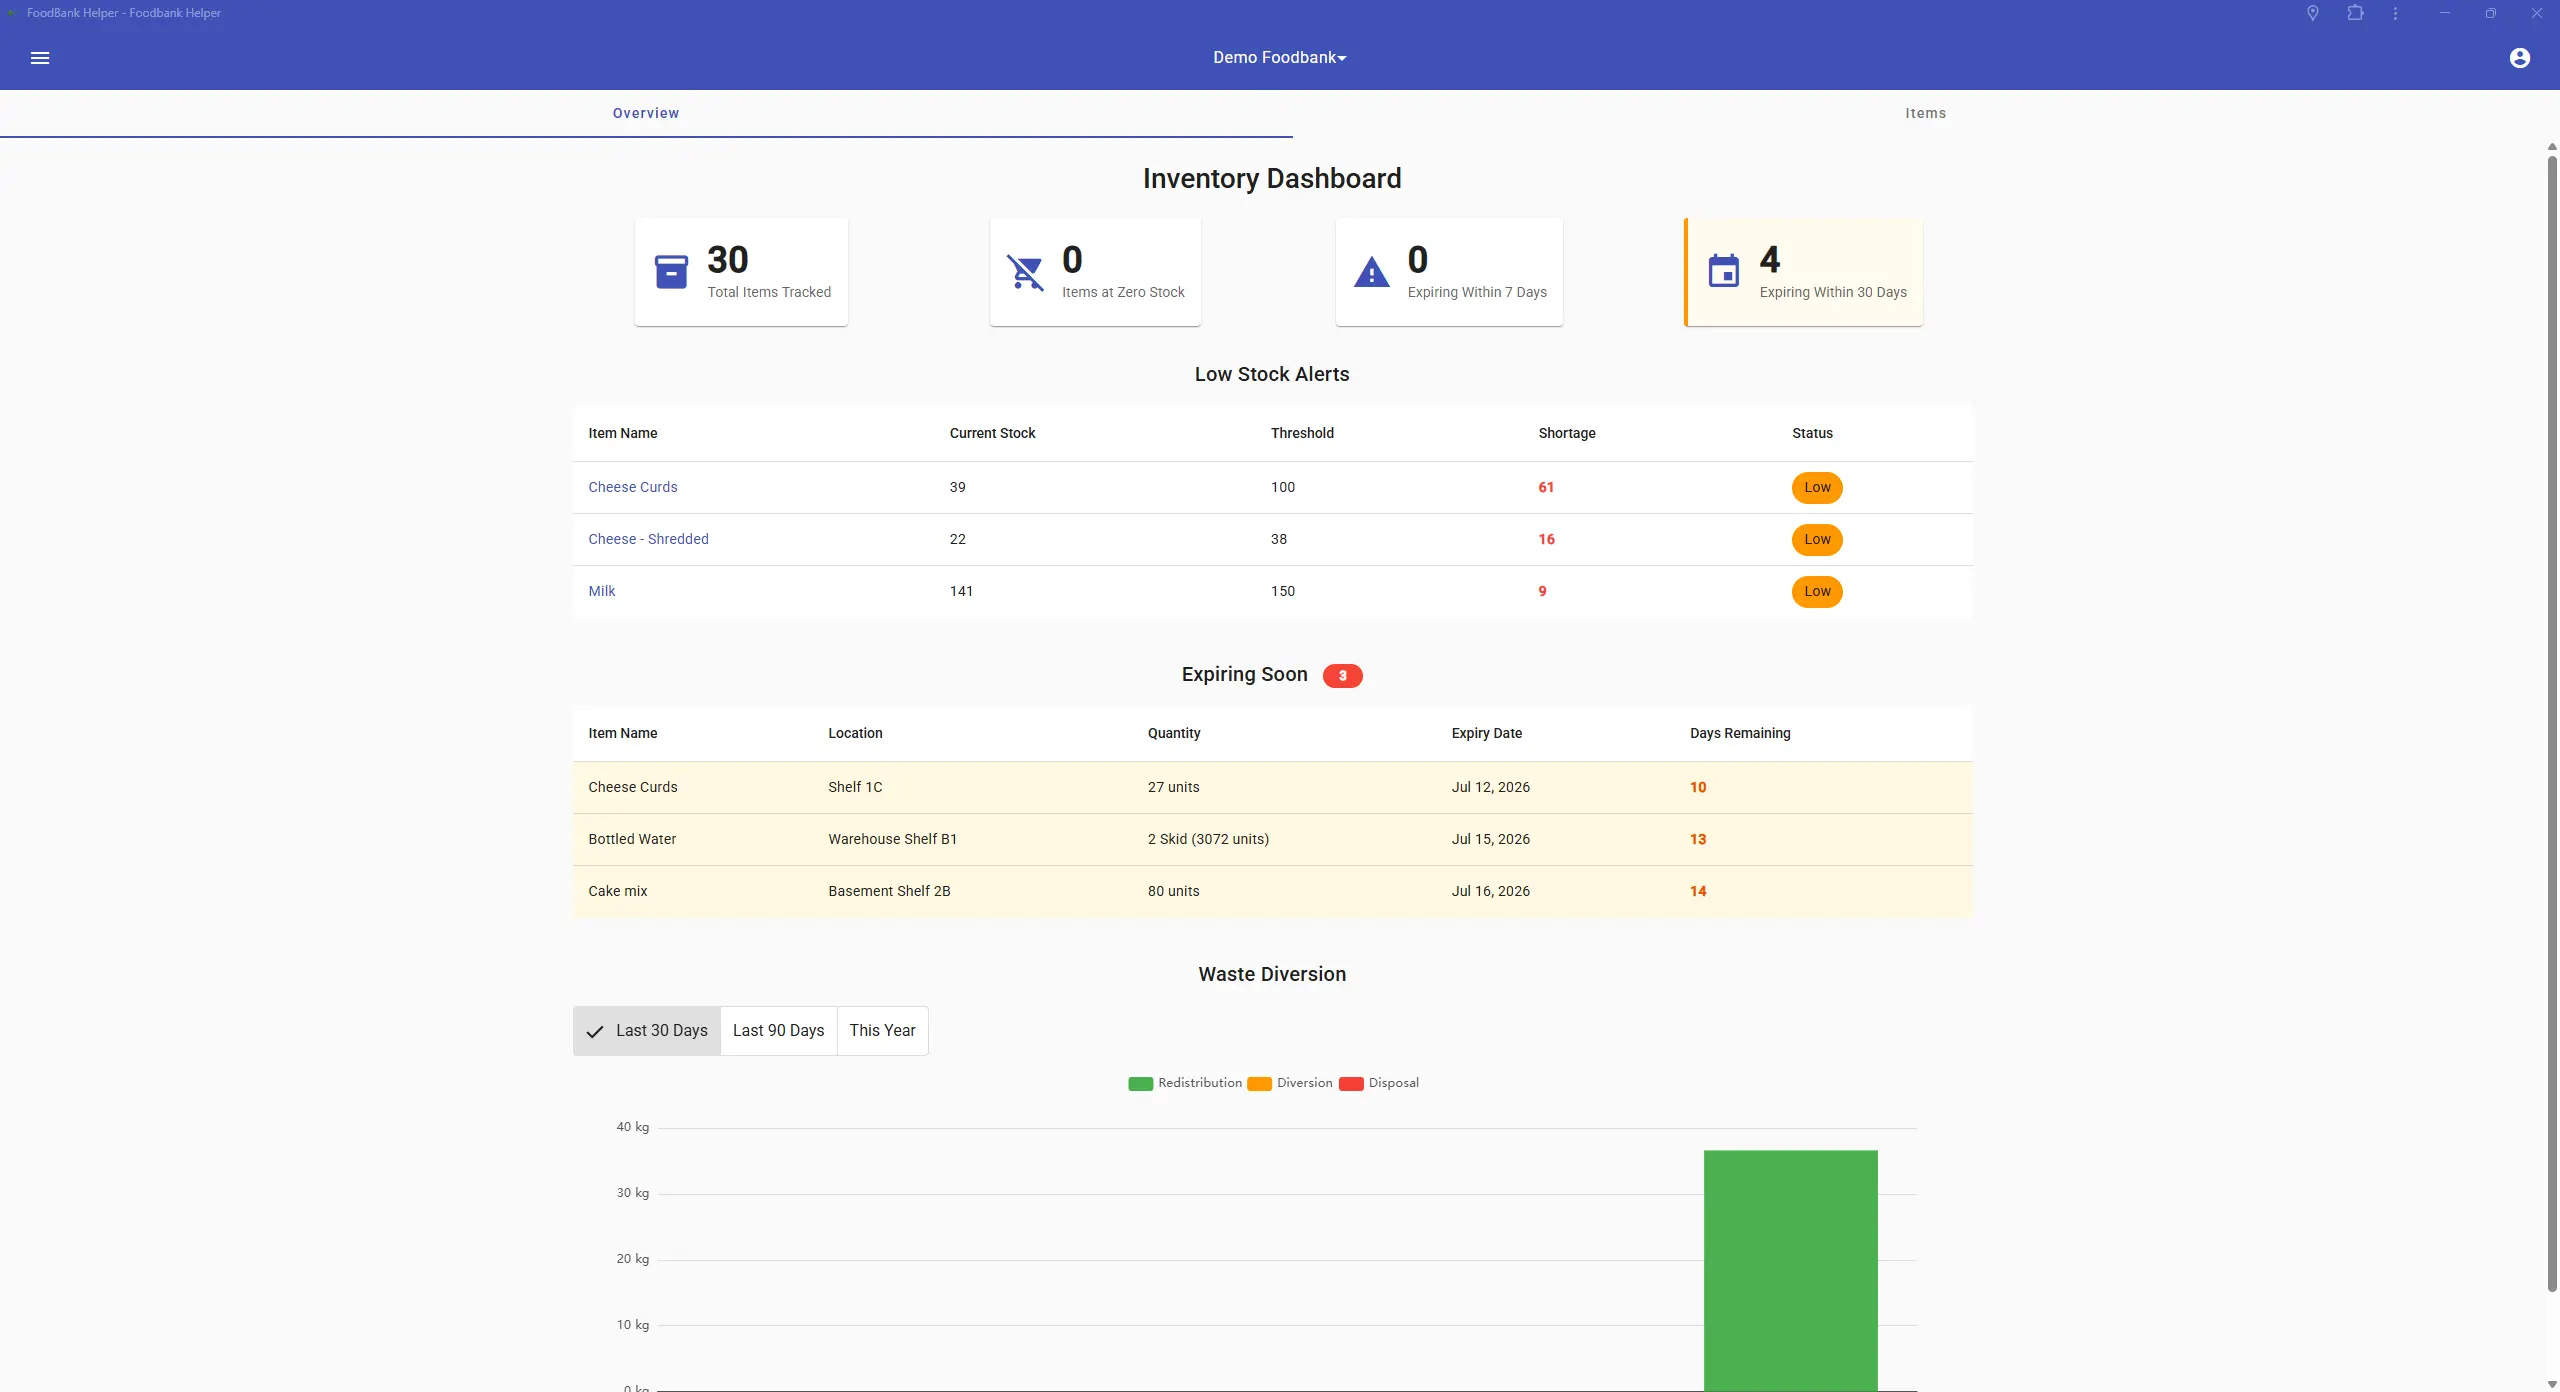Open the Cheese Curds low stock link
2560x1392 pixels.
tap(632, 487)
